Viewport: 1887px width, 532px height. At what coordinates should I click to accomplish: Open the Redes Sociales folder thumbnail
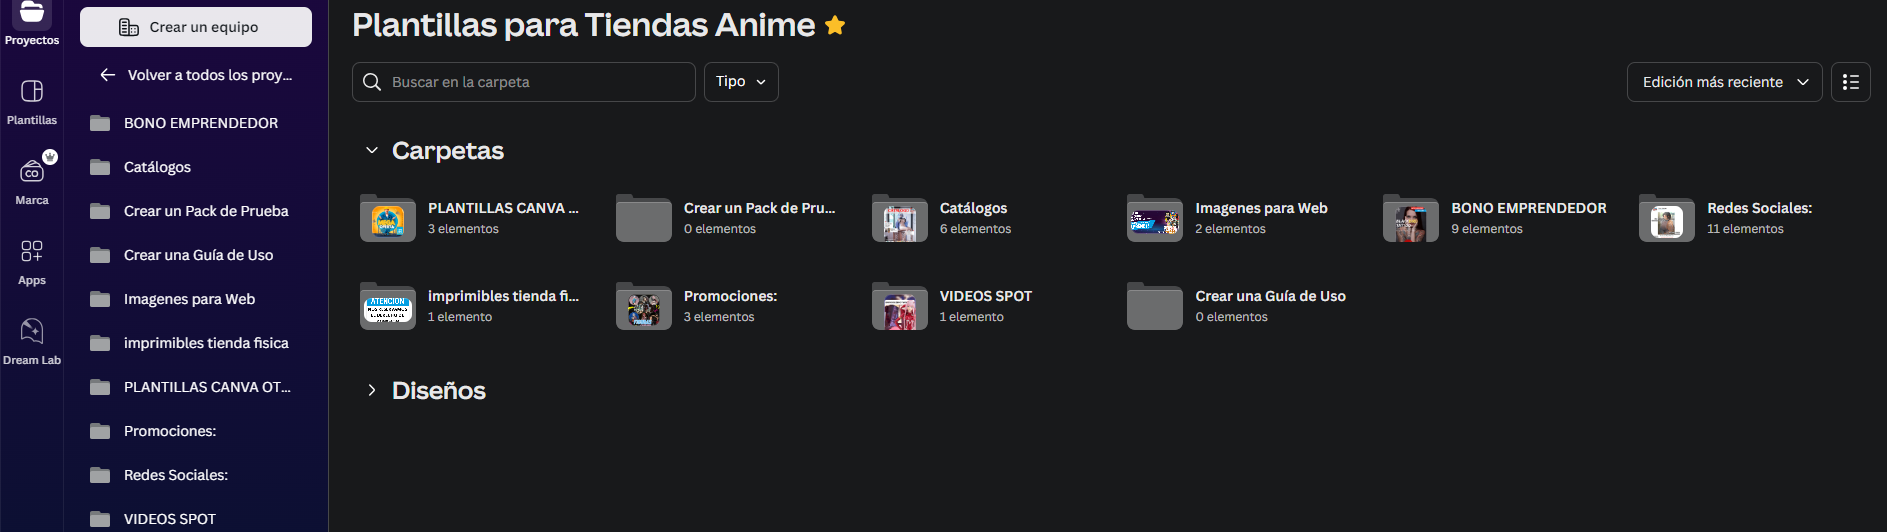click(x=1666, y=219)
